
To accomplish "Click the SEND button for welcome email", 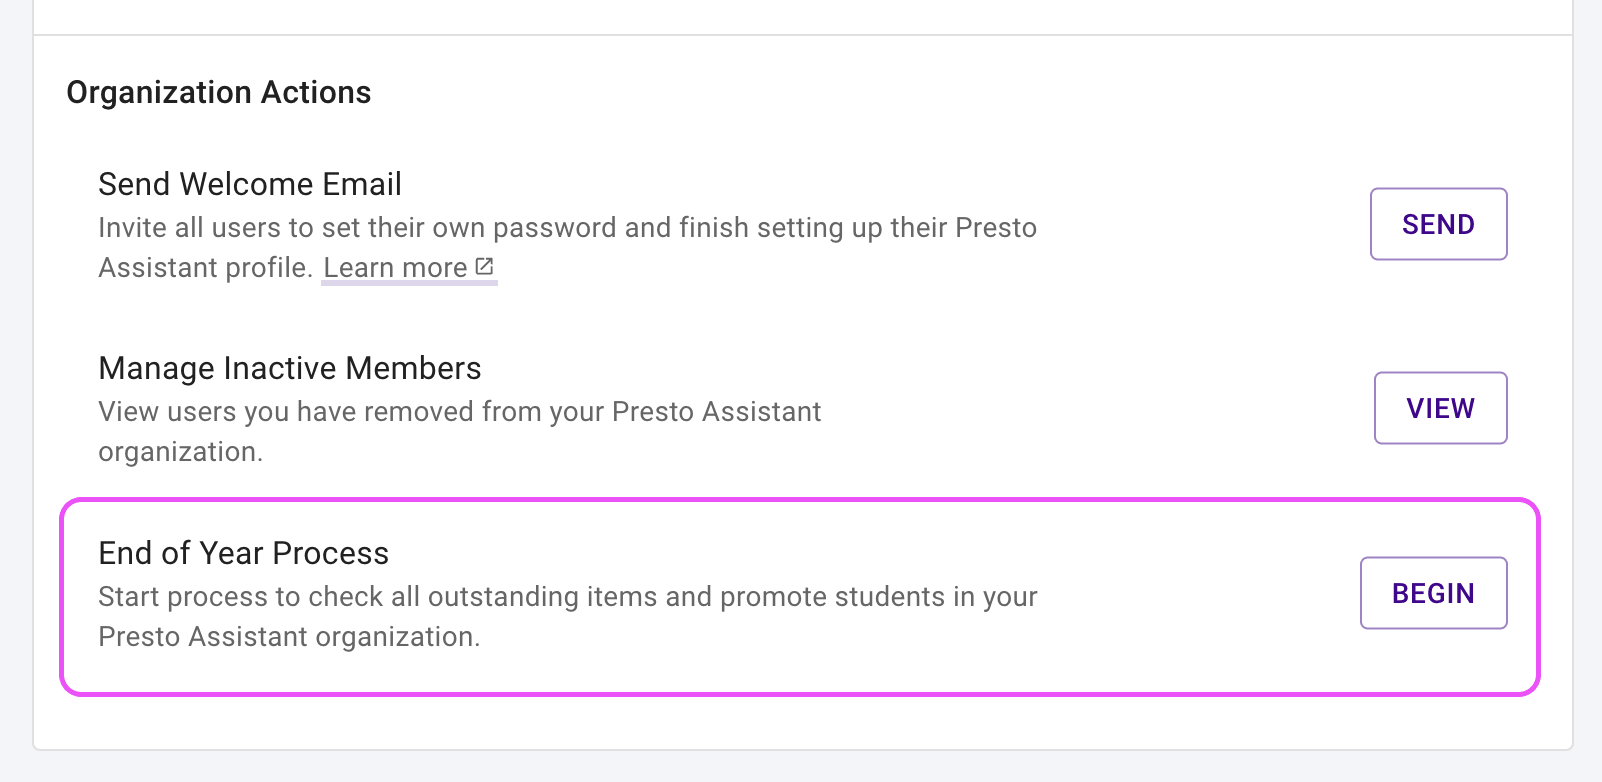I will click(x=1438, y=224).
